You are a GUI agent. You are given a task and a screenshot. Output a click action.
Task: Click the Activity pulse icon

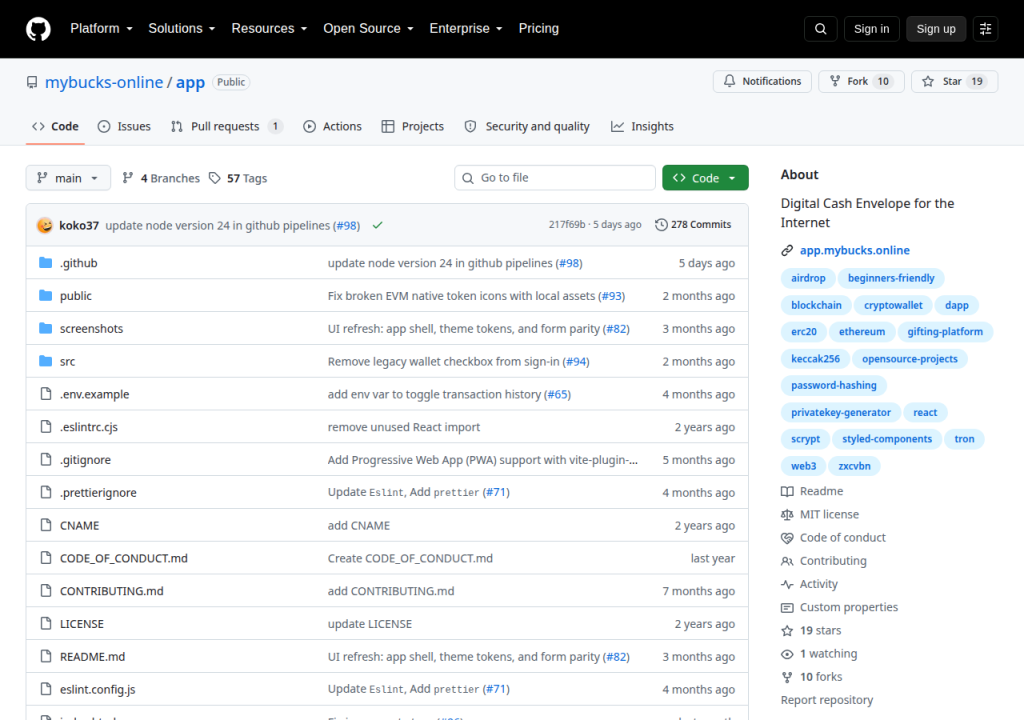787,584
